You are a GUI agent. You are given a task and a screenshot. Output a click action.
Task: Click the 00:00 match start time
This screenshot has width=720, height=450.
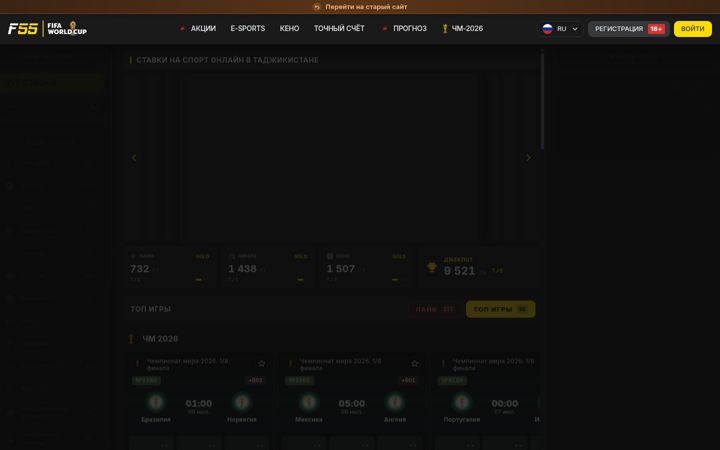(x=505, y=404)
